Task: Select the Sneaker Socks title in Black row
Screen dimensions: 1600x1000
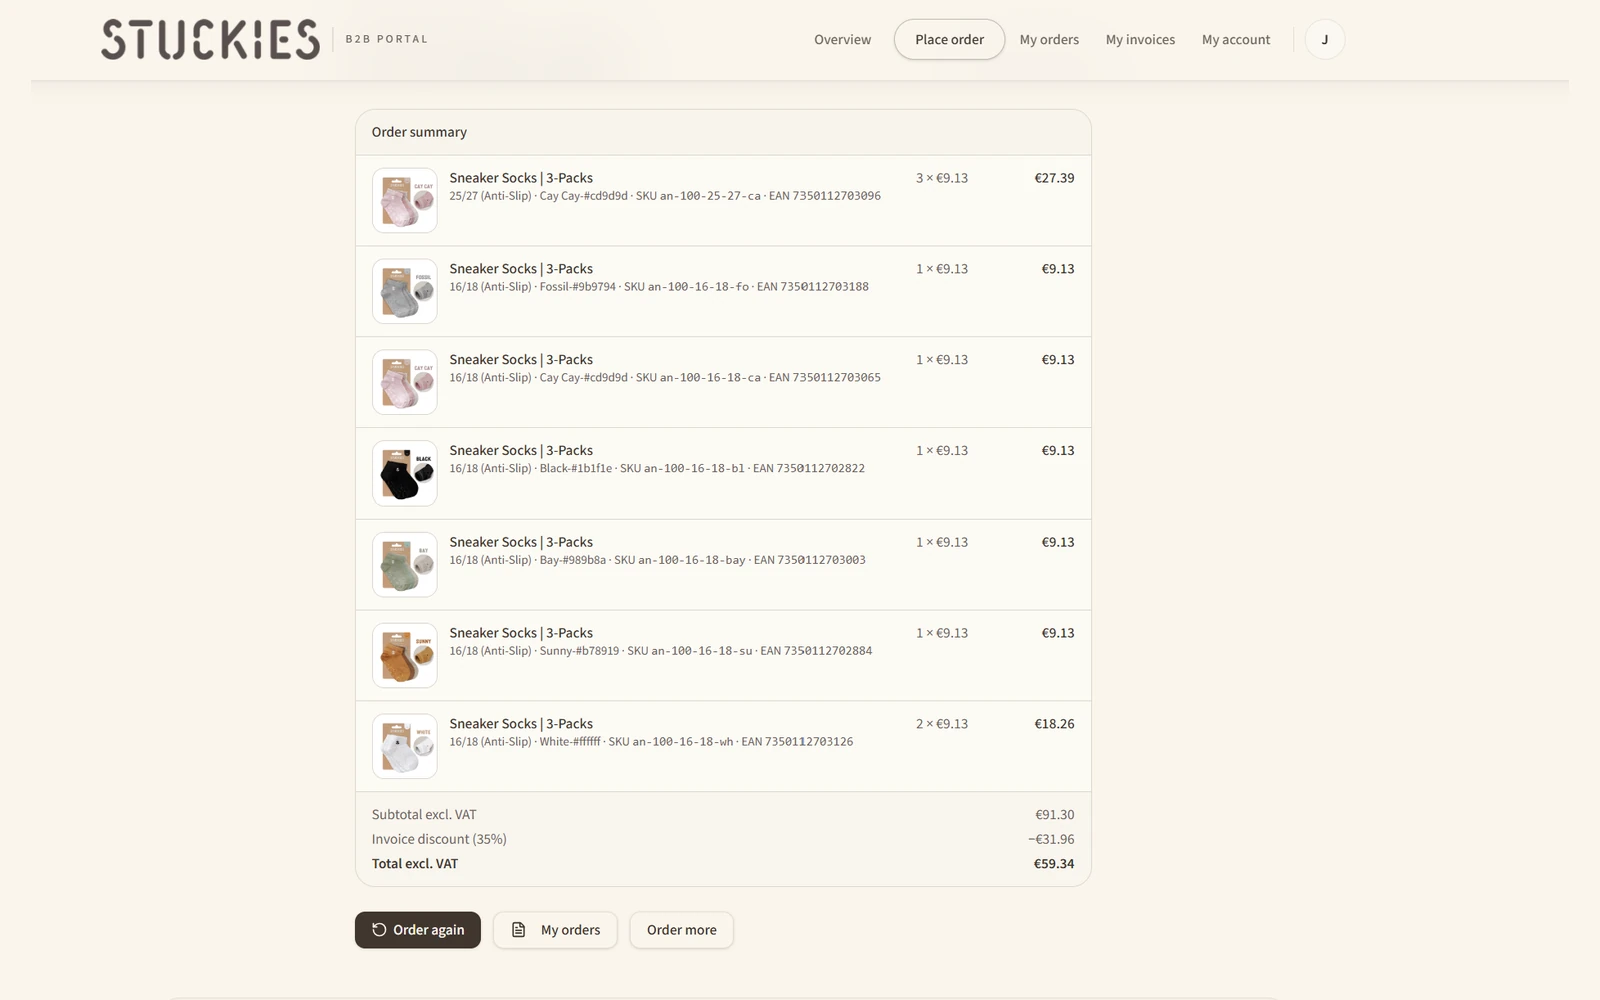Action: point(521,451)
